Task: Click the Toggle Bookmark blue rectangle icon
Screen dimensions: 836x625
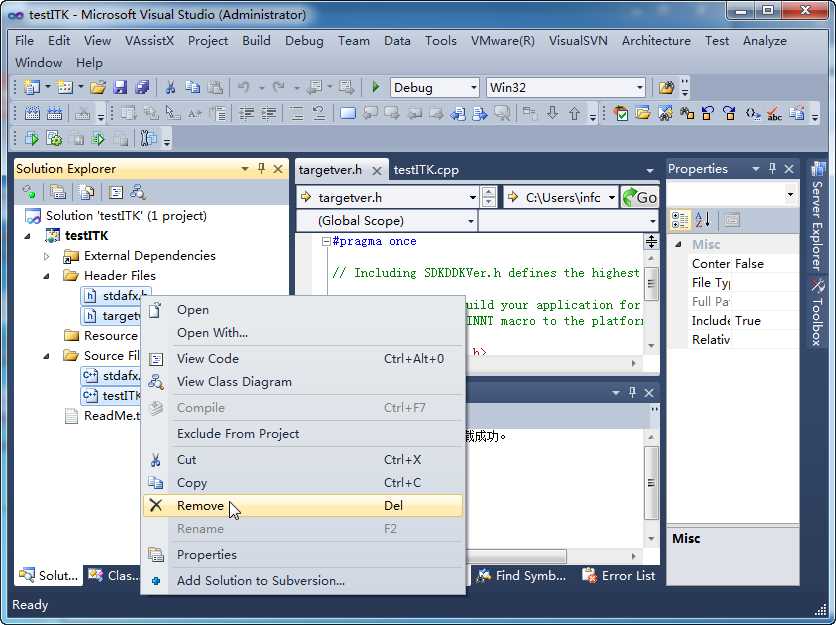Action: point(348,113)
